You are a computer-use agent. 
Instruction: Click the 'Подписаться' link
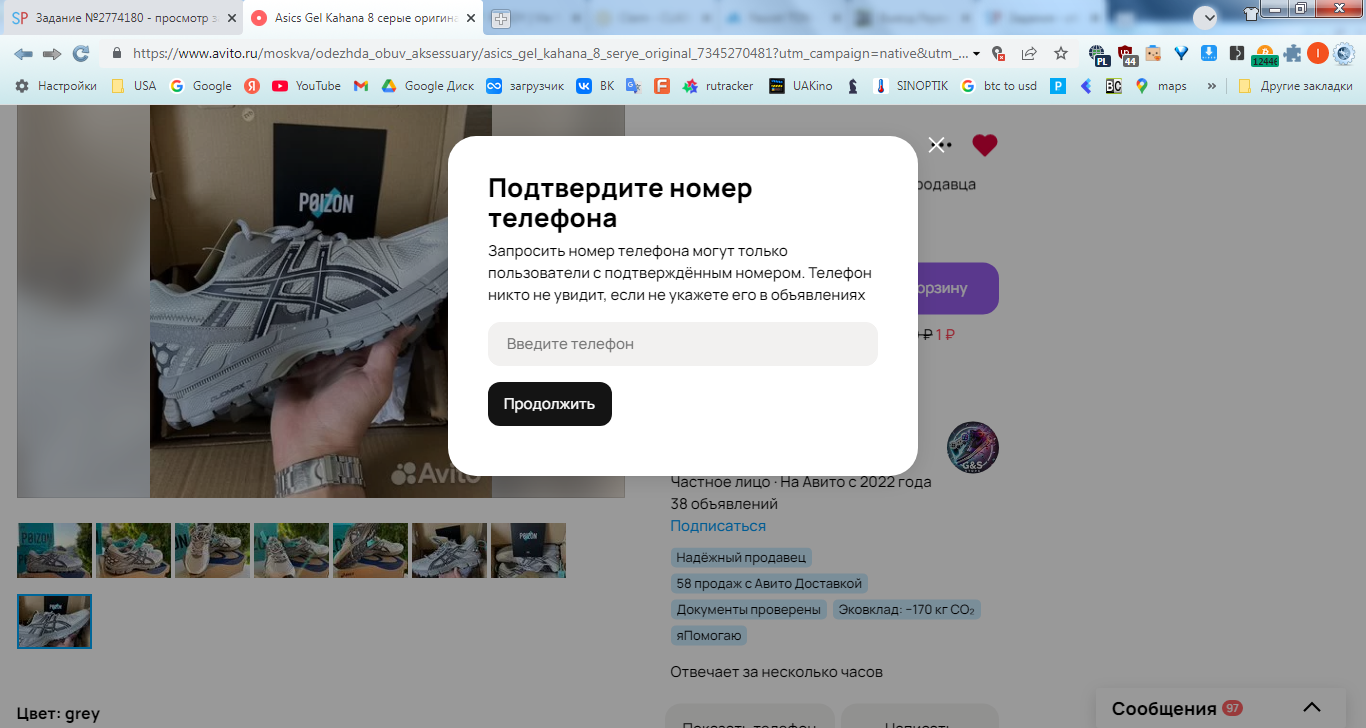click(718, 526)
